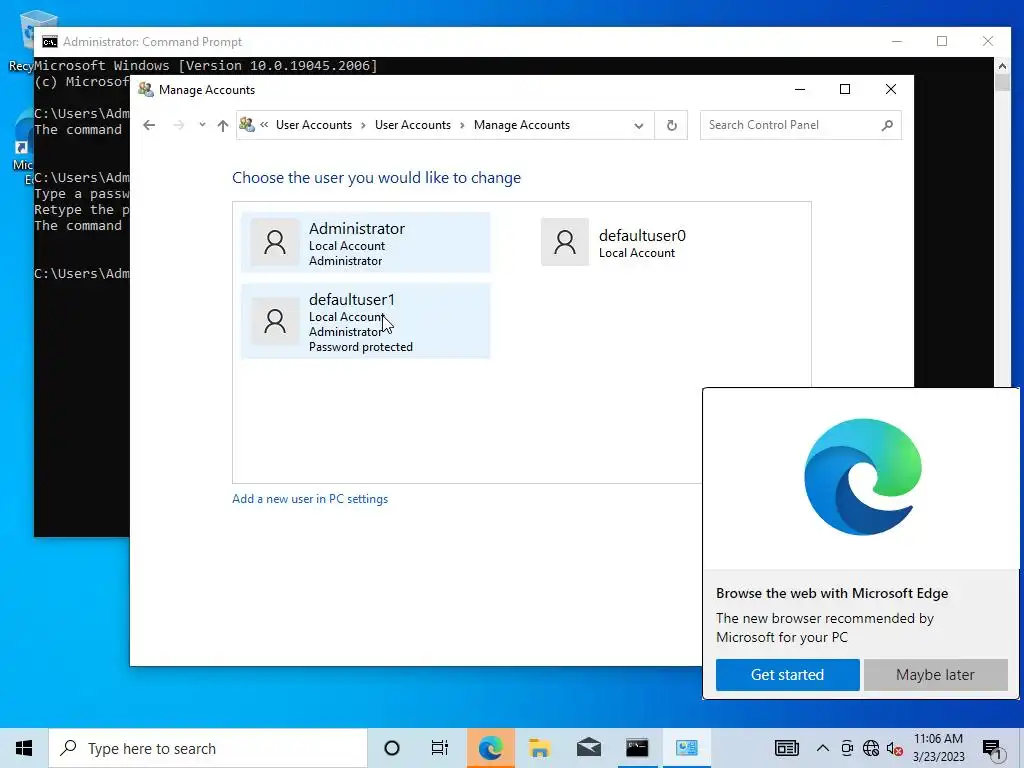Screen dimensions: 1024x768
Task: Open recent locations dropdown chevron next to forward arrow
Action: [202, 125]
